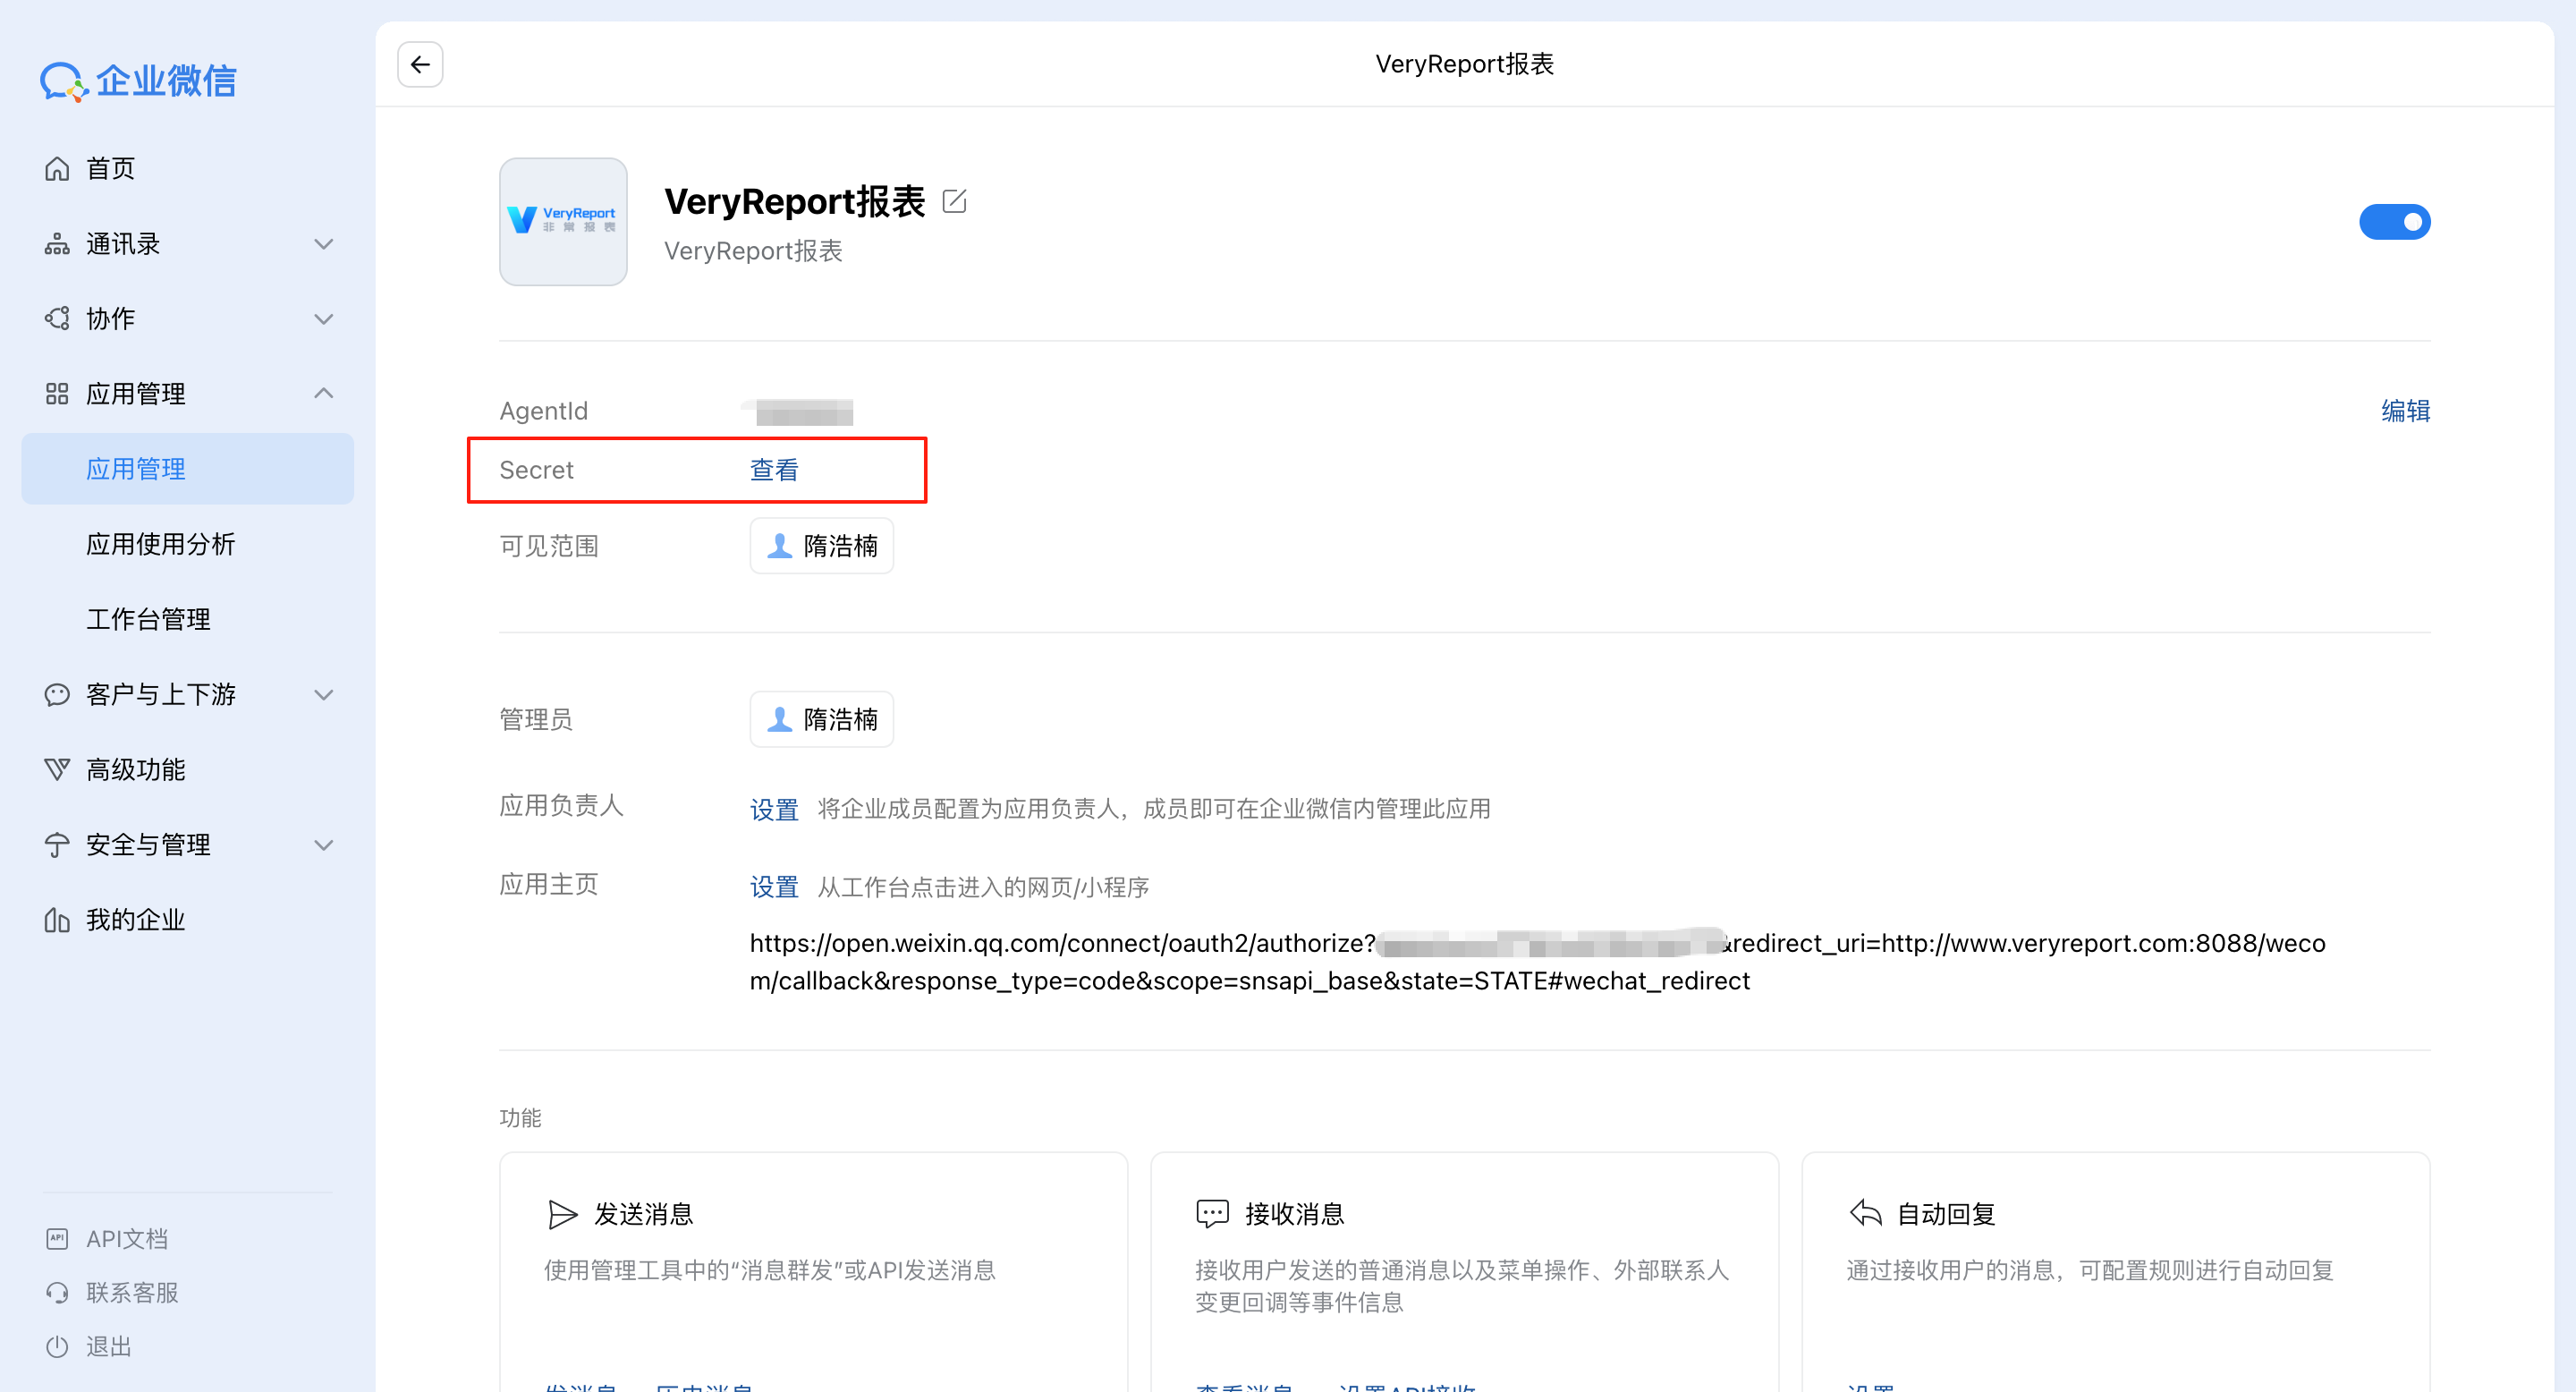The height and width of the screenshot is (1392, 2576).
Task: Click the 编辑 link
Action: (2405, 411)
